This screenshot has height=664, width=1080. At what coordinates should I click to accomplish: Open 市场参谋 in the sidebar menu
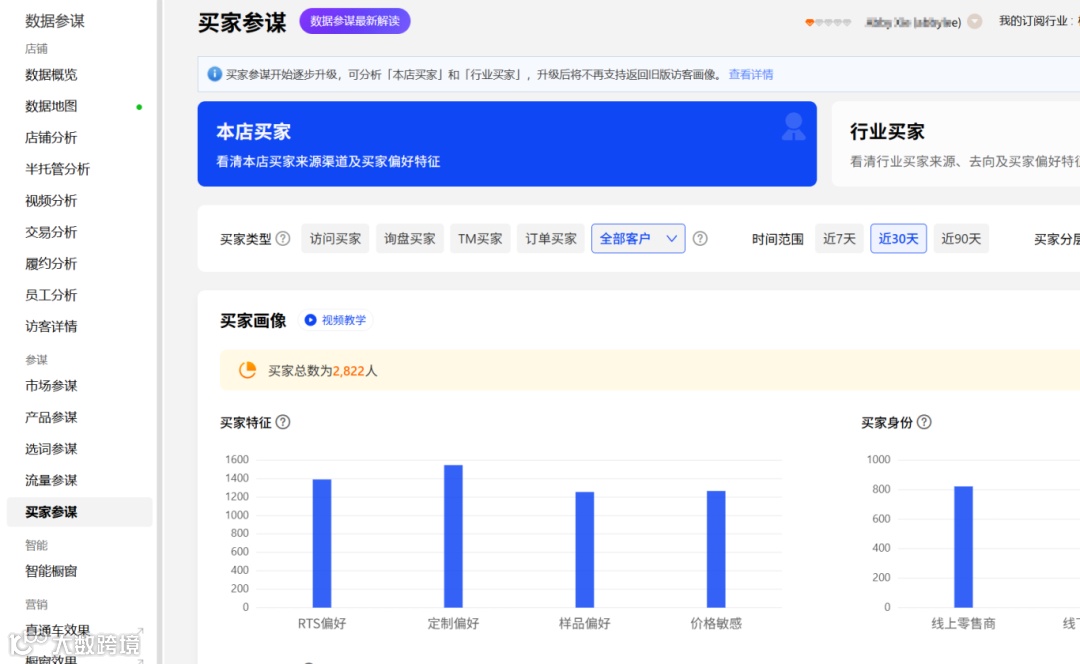click(50, 386)
